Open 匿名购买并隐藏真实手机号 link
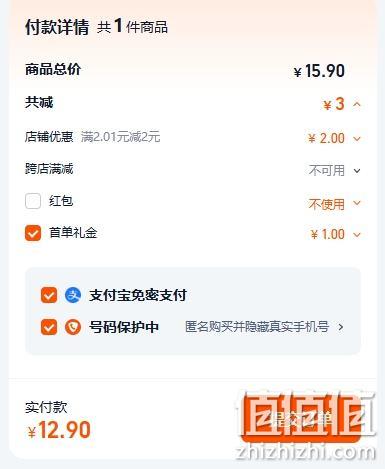 [x=257, y=327]
